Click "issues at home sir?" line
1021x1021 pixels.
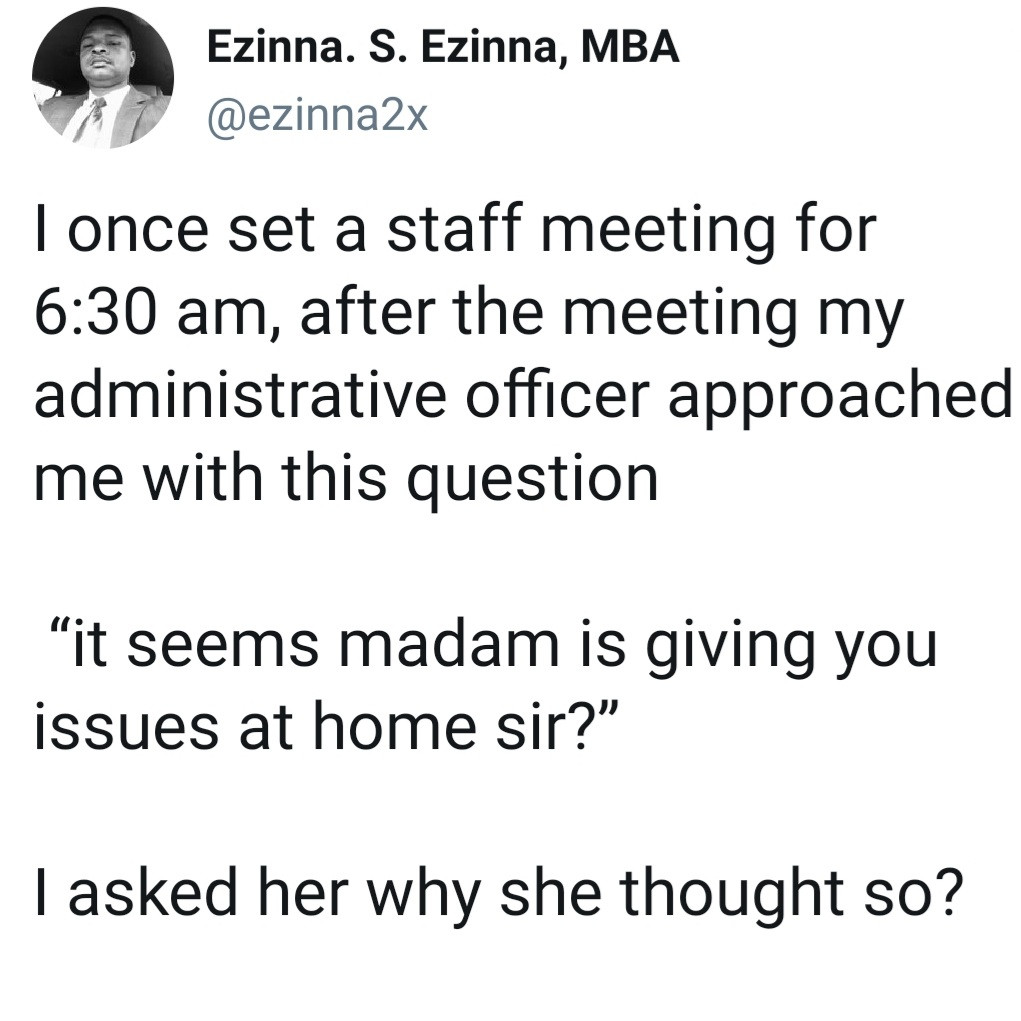[324, 726]
